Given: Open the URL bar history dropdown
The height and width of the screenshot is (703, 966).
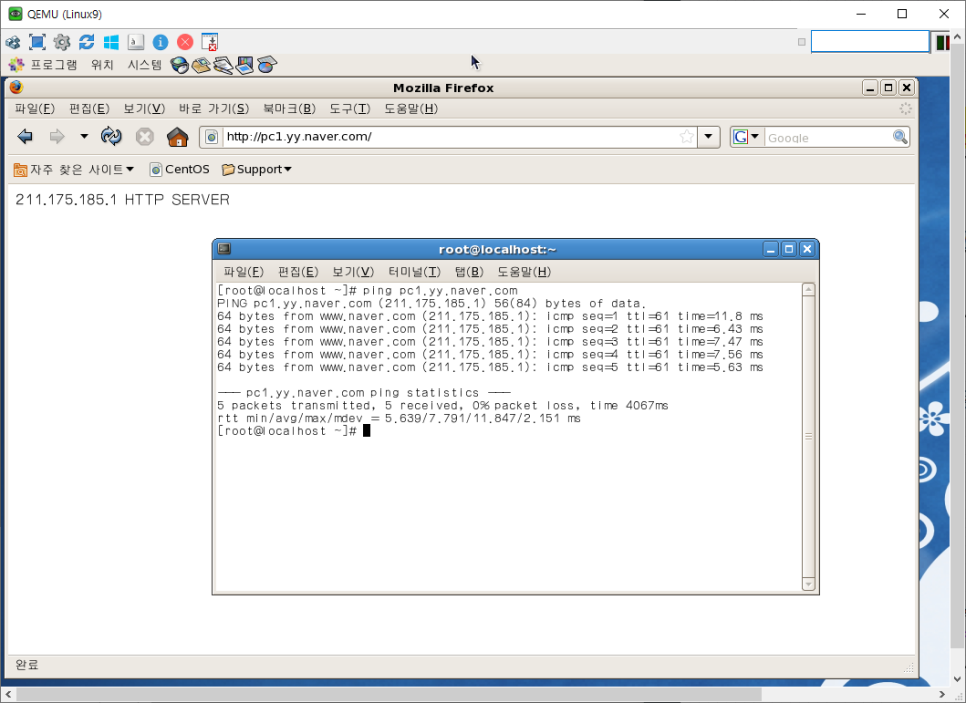Looking at the screenshot, I should click(708, 137).
